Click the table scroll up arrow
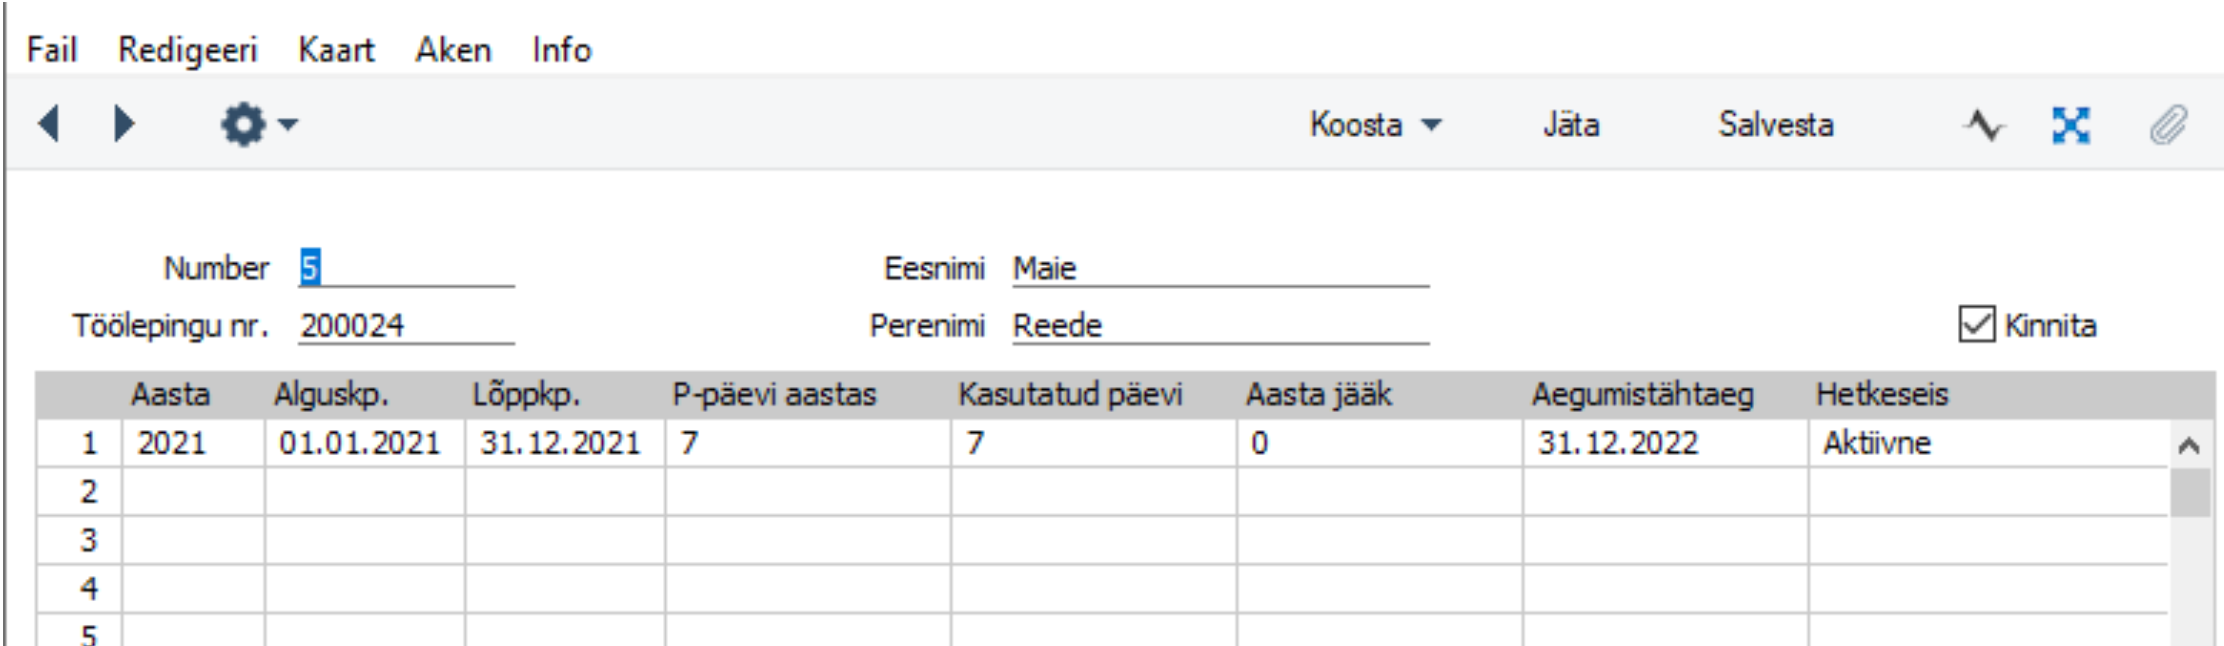 [2189, 445]
